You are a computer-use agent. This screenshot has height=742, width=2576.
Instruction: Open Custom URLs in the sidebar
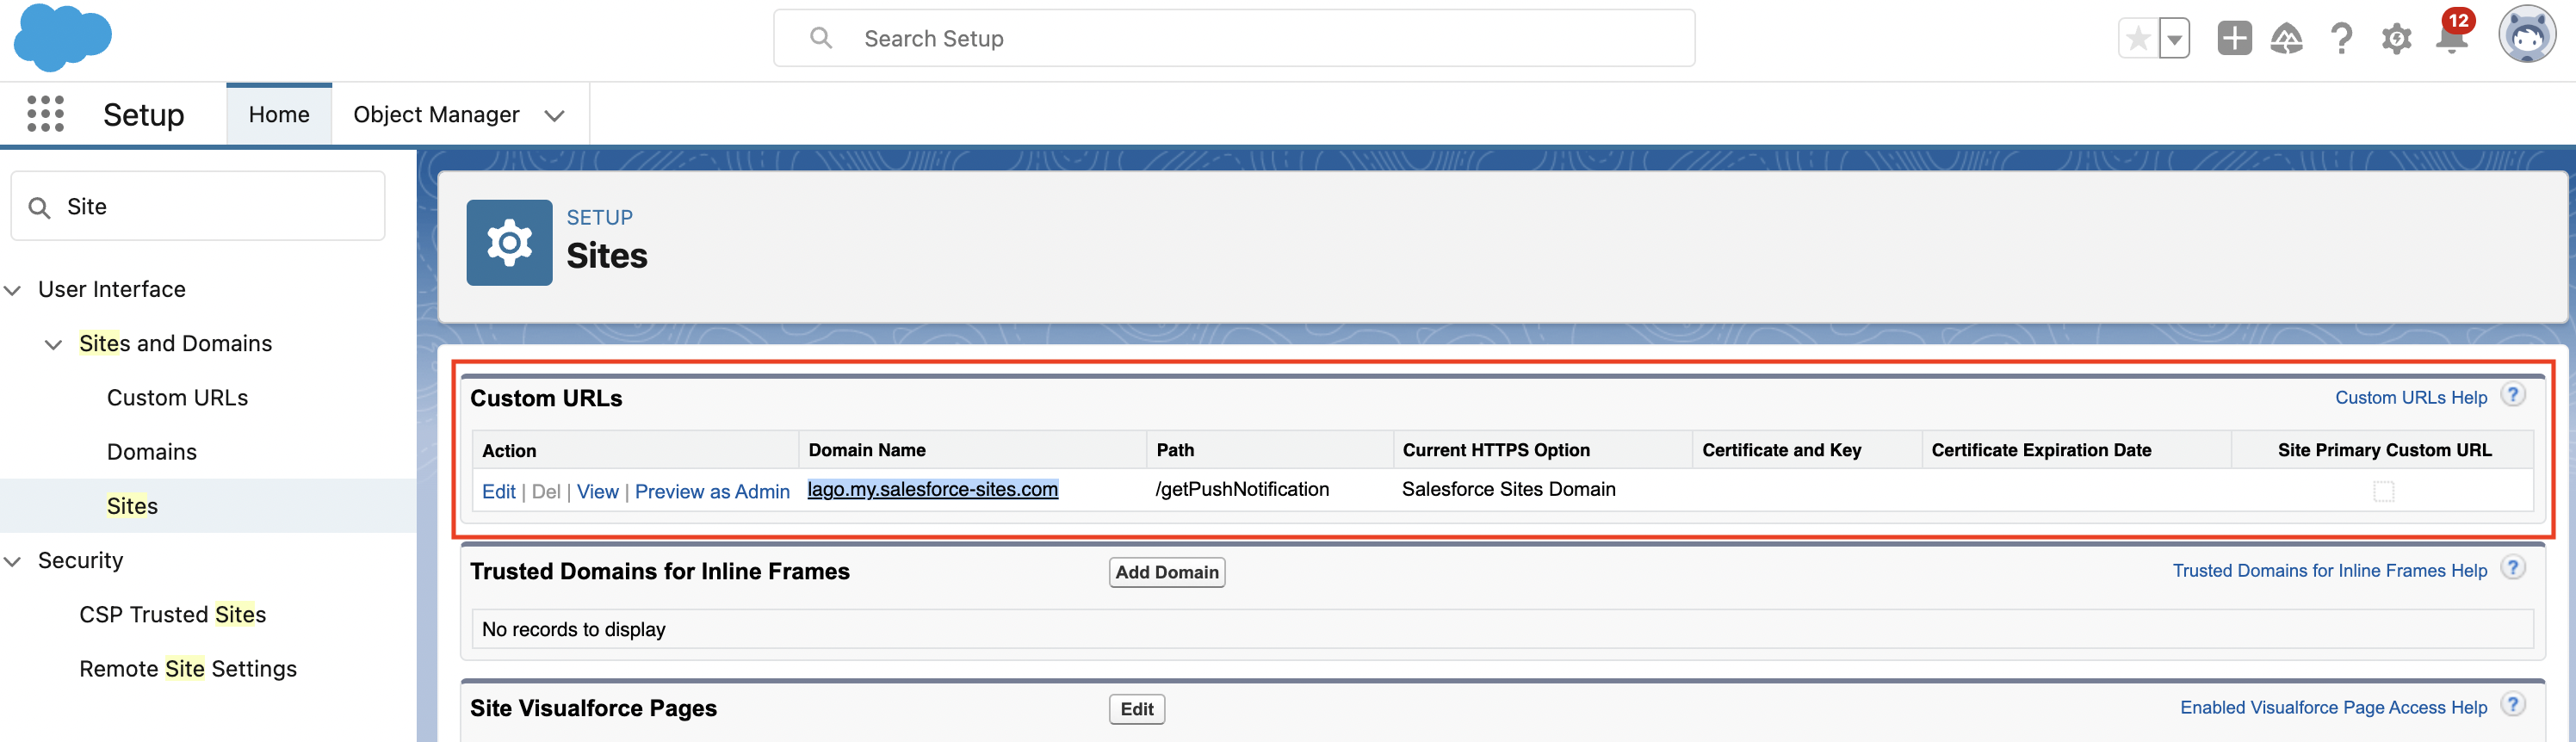click(x=177, y=397)
